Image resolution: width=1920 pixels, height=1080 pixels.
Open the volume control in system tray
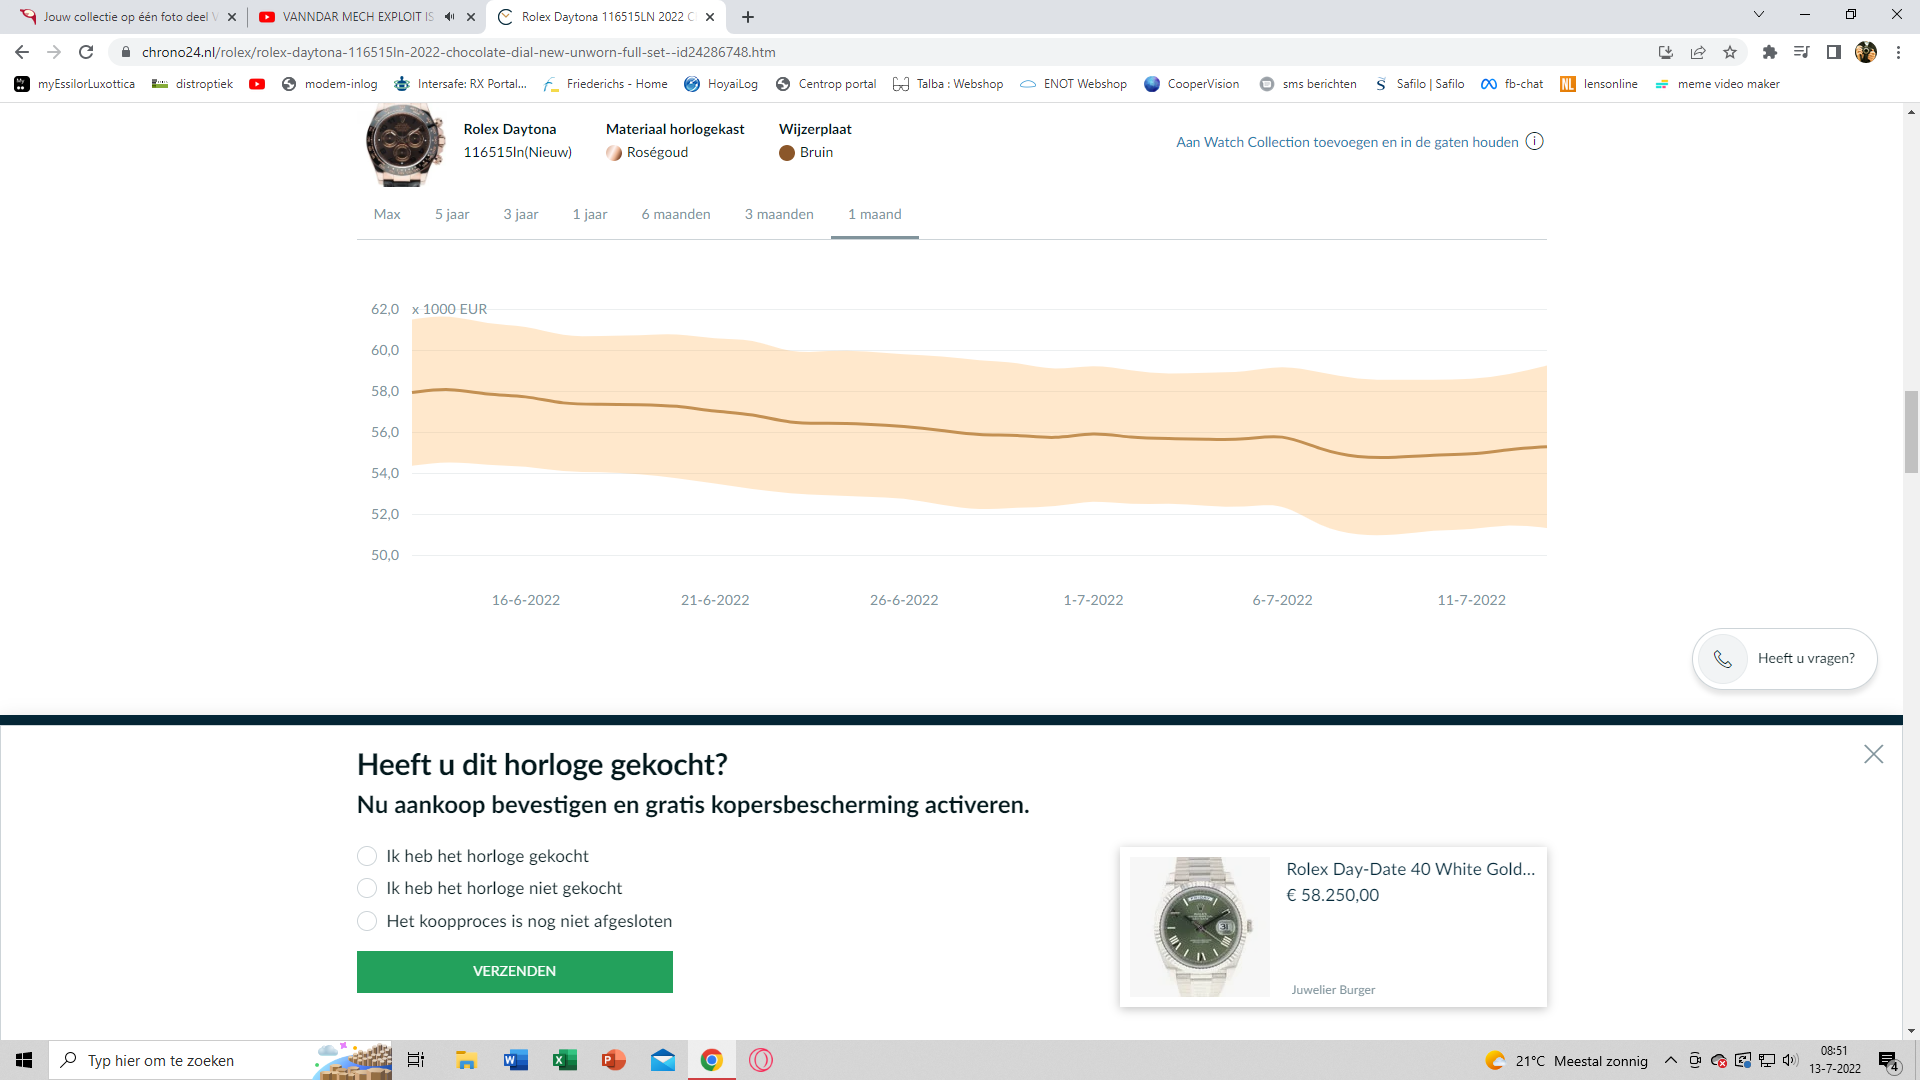[1790, 1060]
